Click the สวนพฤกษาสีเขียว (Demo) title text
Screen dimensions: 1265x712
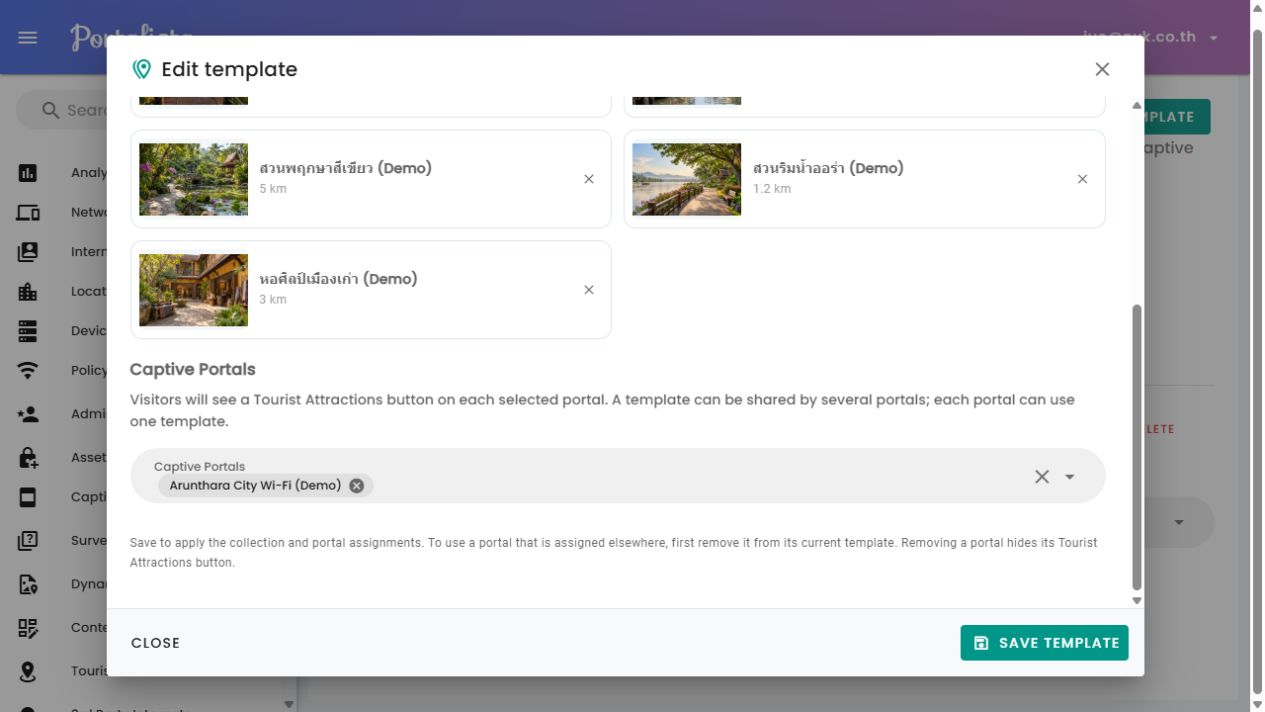point(345,168)
